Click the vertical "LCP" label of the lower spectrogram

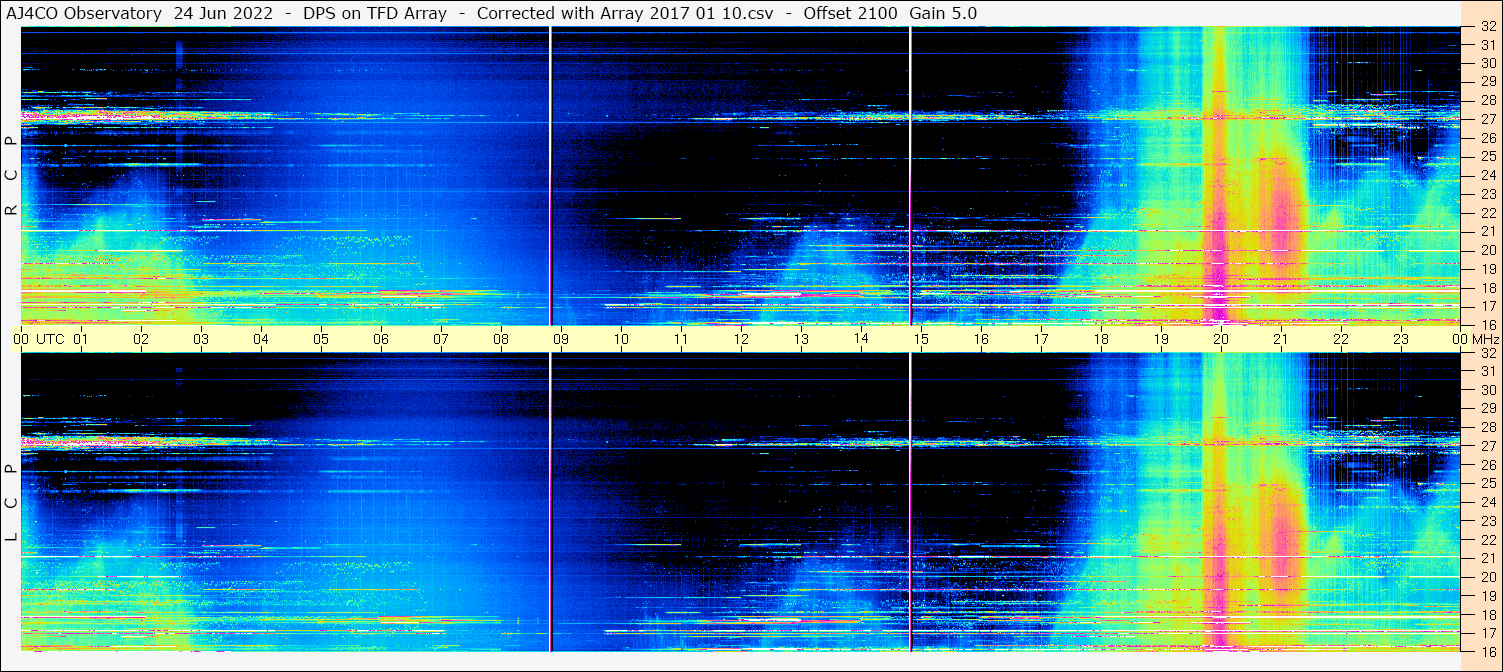[x=11, y=503]
